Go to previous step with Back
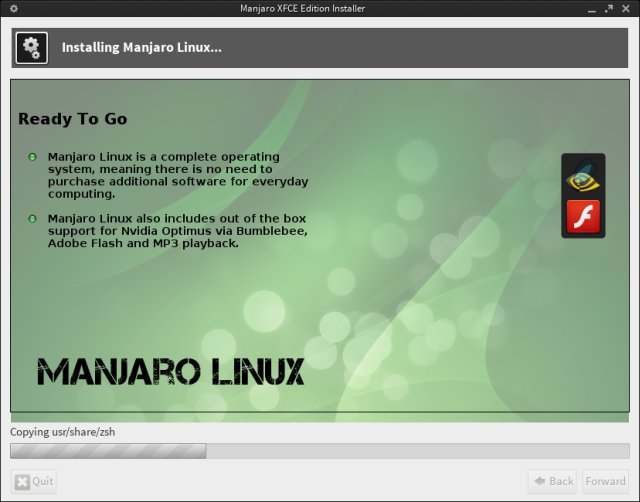 click(552, 481)
